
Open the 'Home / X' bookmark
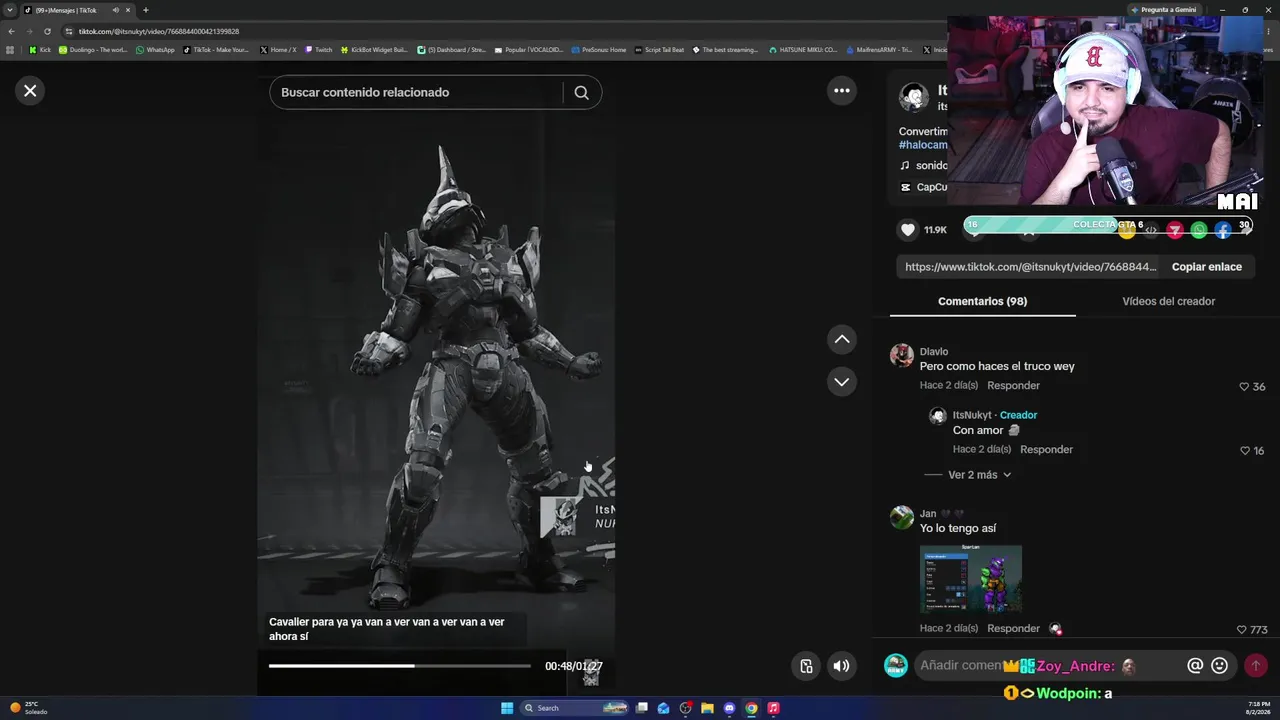(278, 50)
